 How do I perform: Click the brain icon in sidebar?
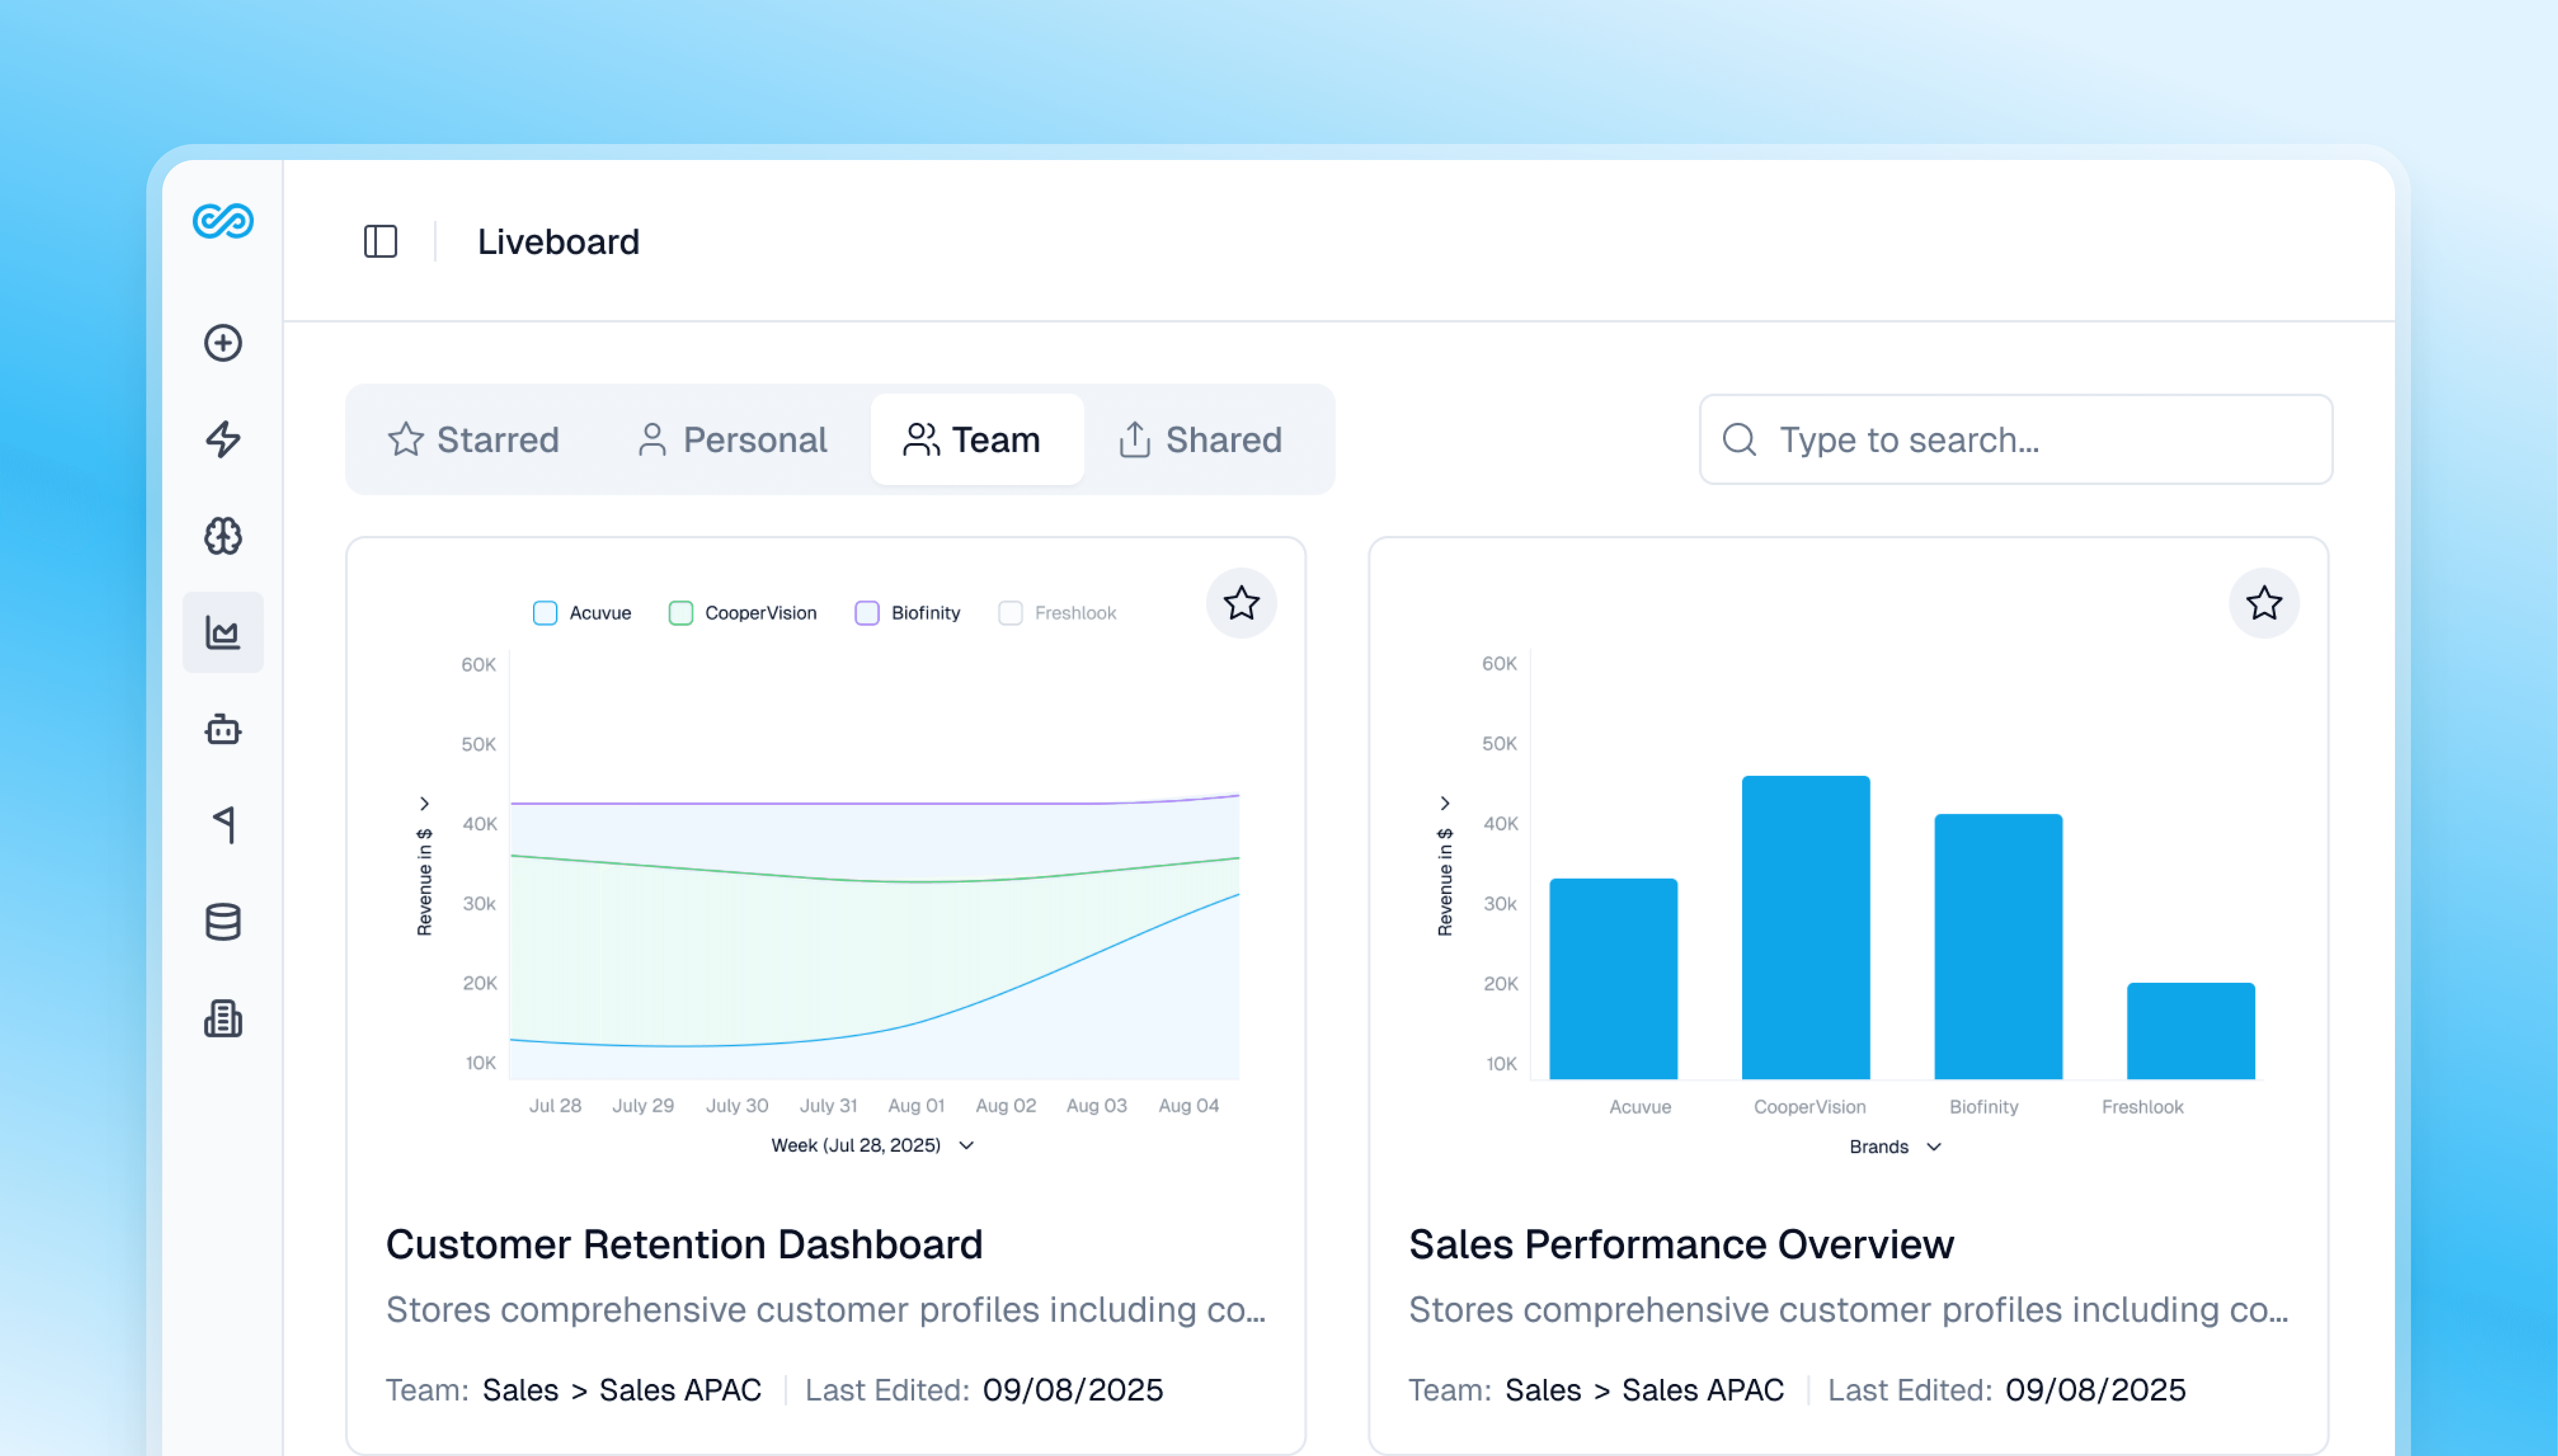point(223,536)
